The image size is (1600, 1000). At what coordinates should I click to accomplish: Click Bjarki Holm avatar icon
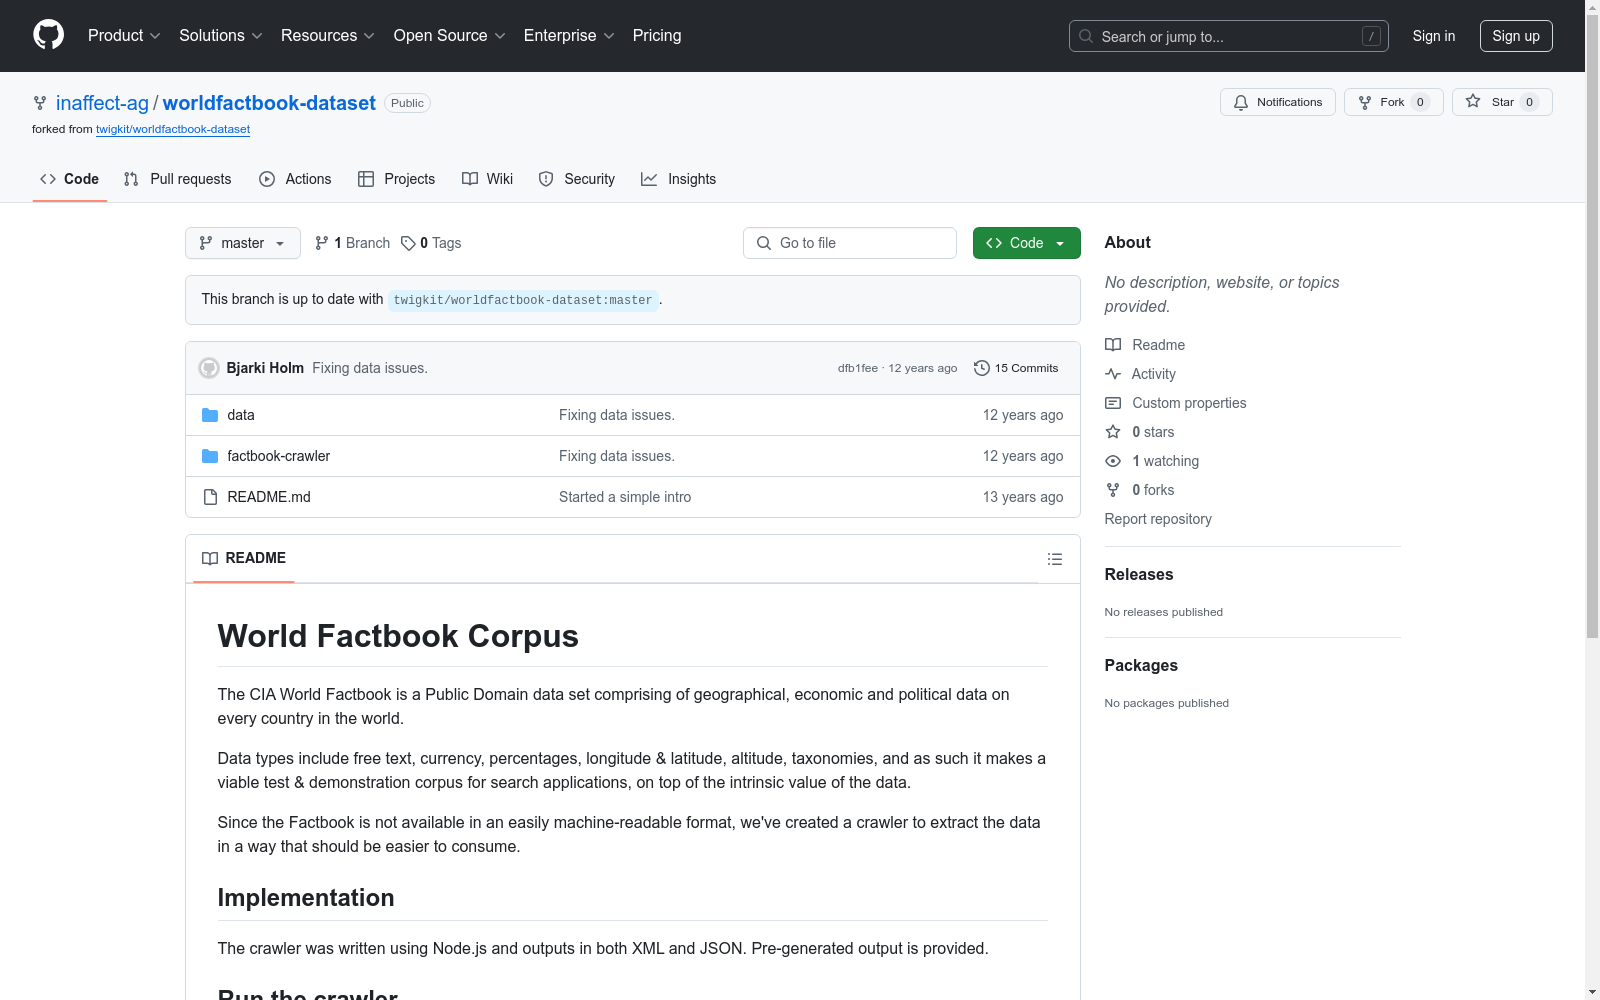coord(209,368)
